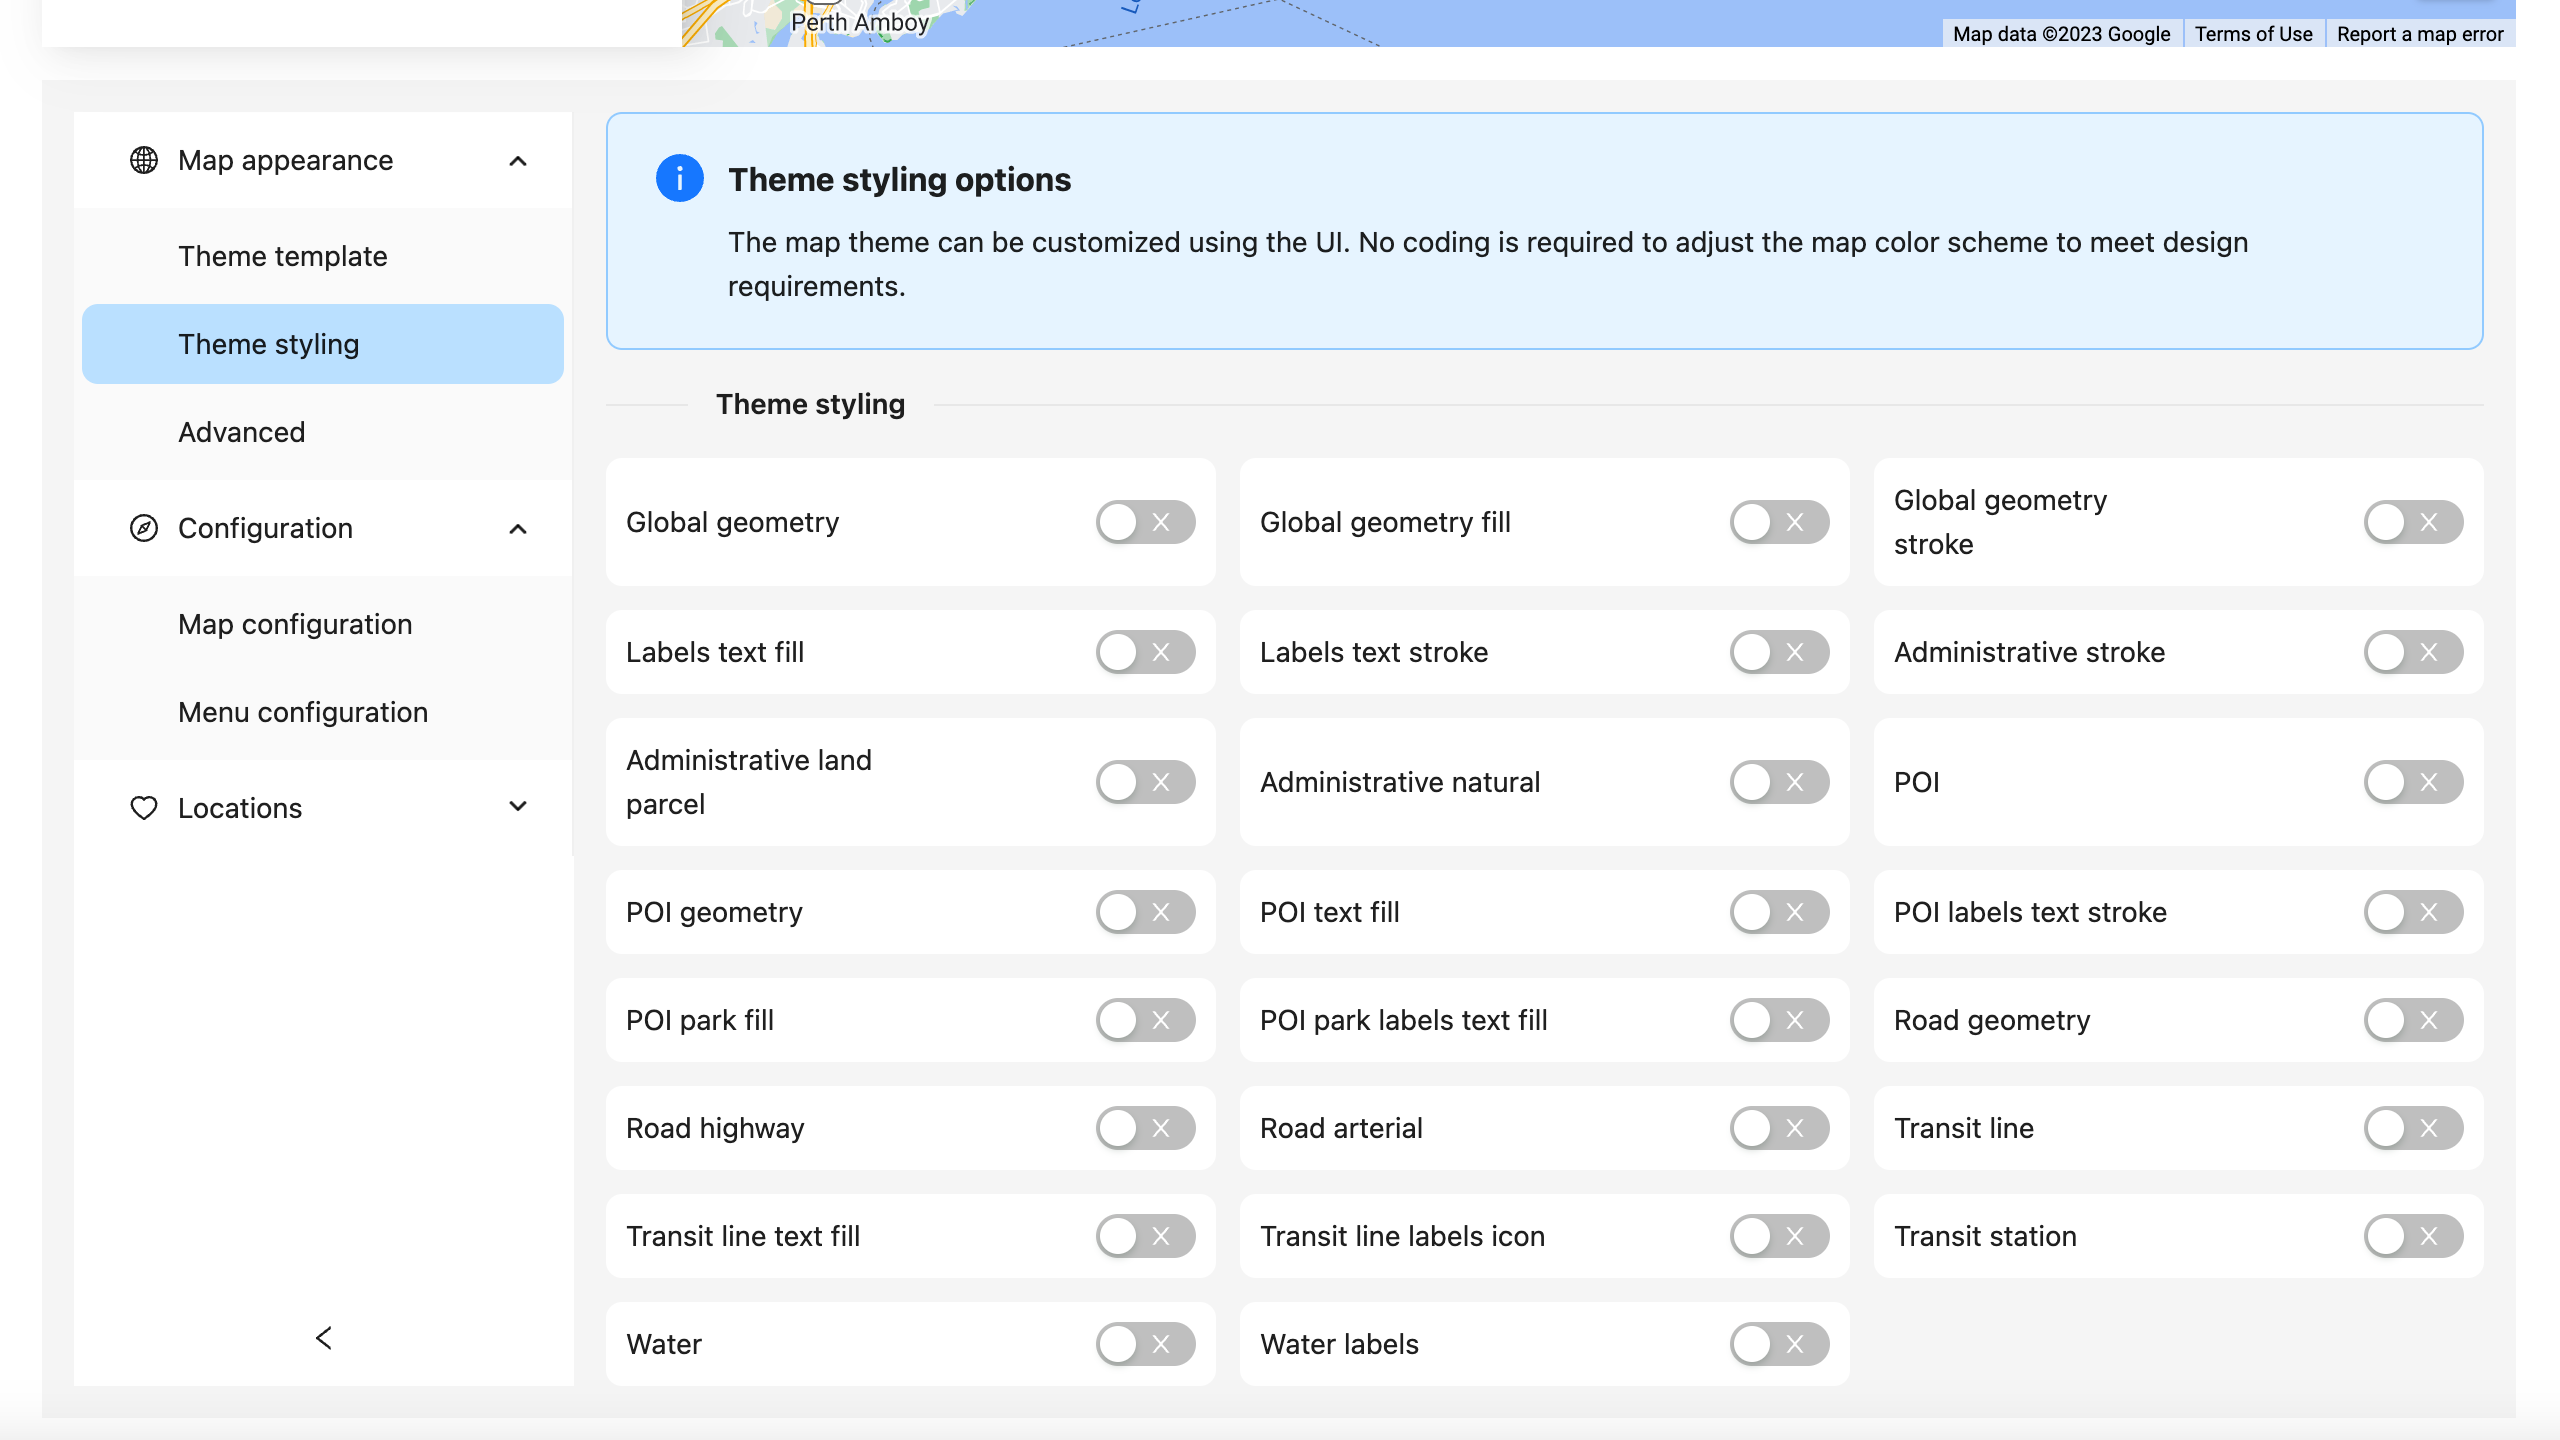Screen dimensions: 2560x1440
Task: Collapse the Configuration section
Action: [518, 528]
